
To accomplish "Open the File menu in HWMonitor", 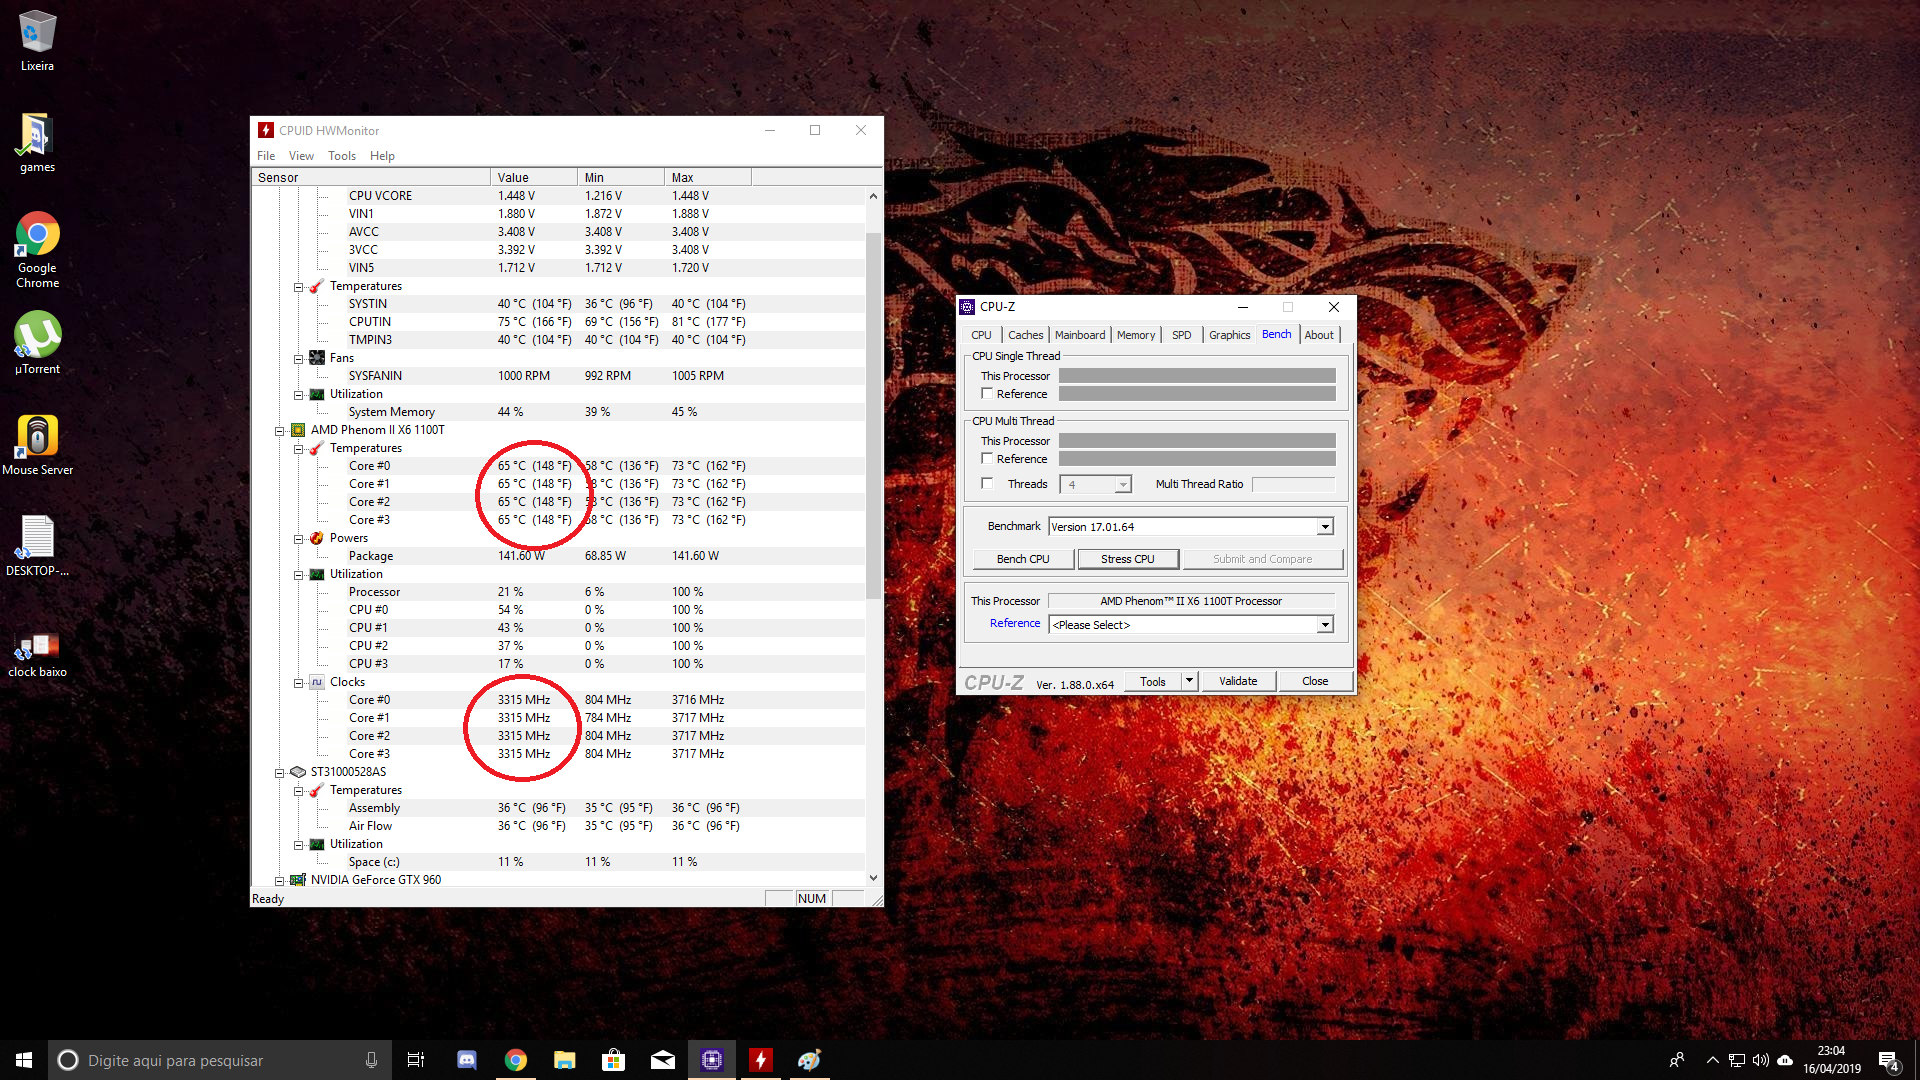I will 266,156.
